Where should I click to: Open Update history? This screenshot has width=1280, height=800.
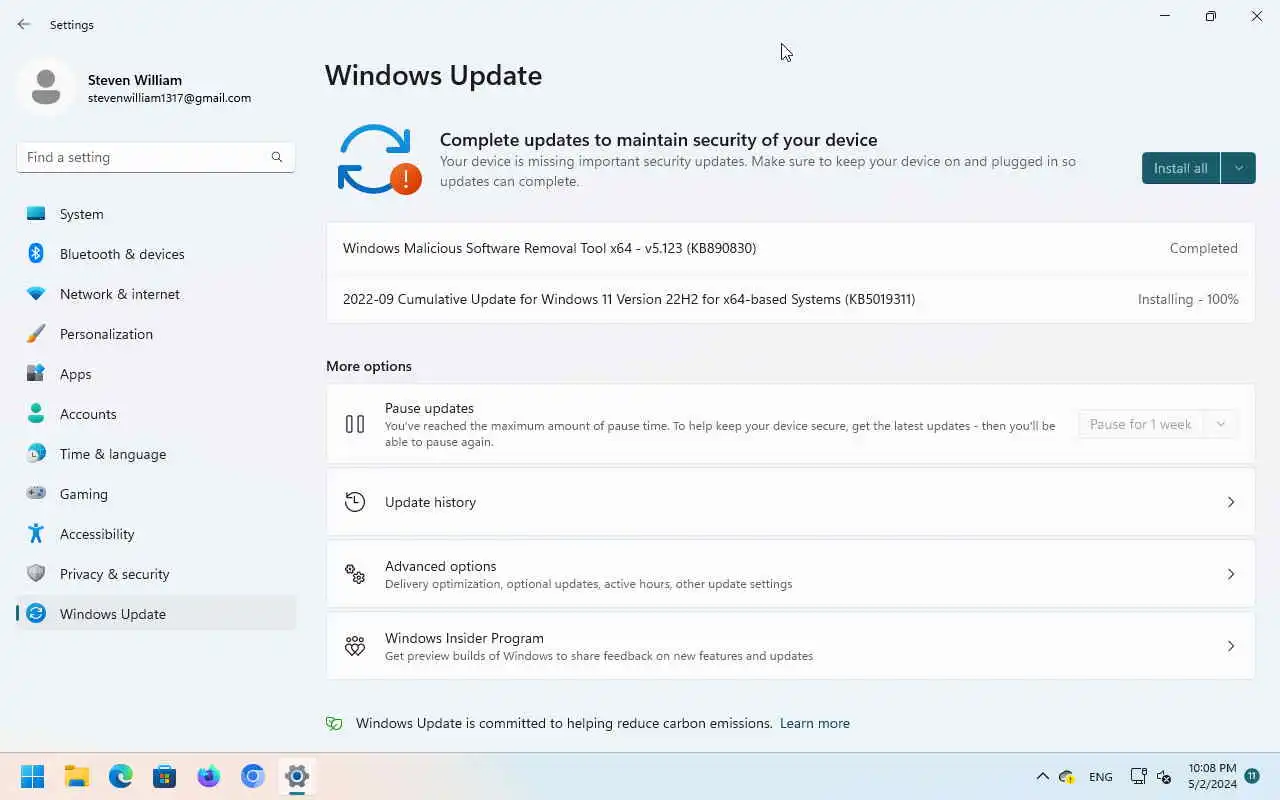[790, 502]
